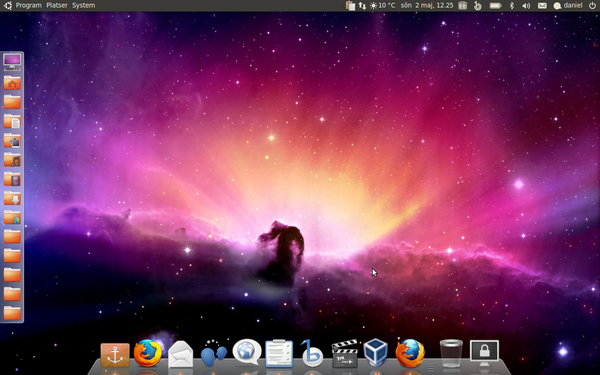The image size is (600, 375).
Task: Click the network up/down arrows indicator
Action: point(362,6)
